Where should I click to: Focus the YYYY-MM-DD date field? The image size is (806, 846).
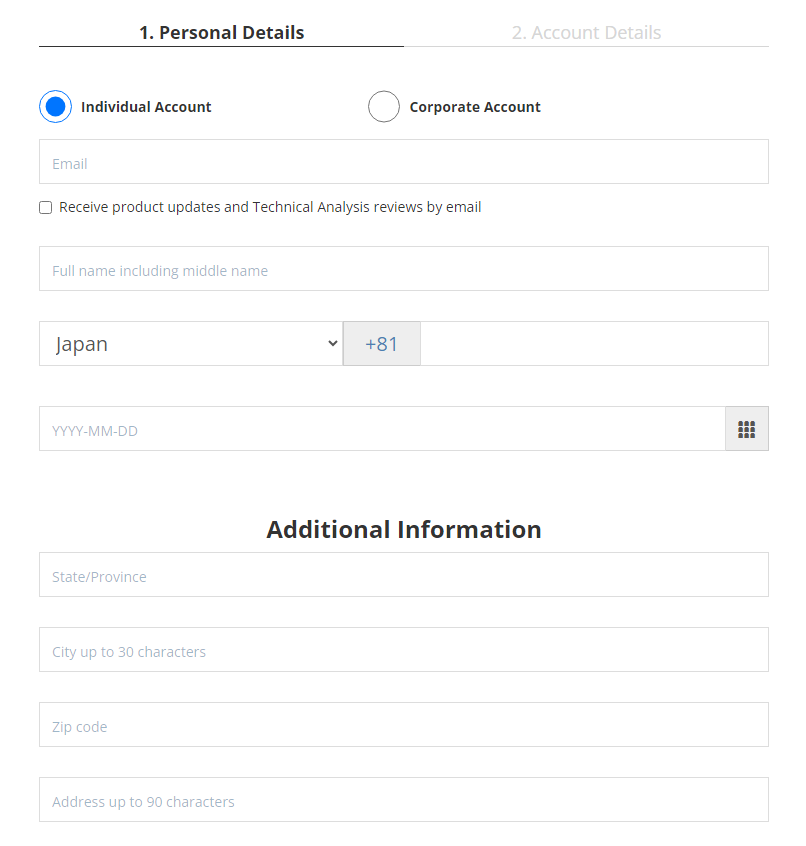[x=381, y=429]
